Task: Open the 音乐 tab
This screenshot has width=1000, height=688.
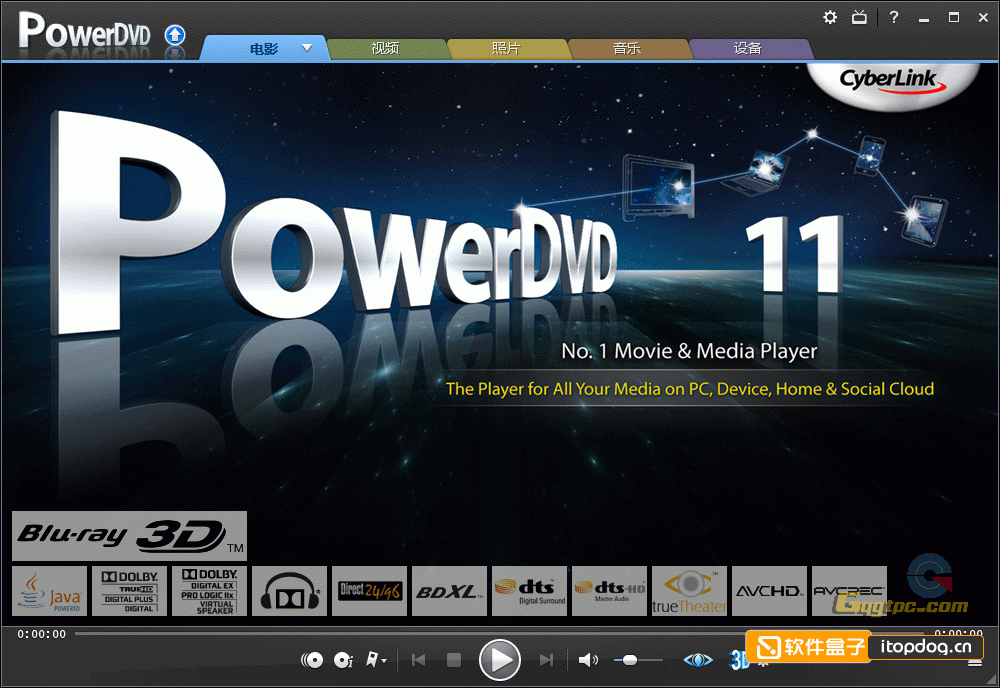Action: [627, 48]
